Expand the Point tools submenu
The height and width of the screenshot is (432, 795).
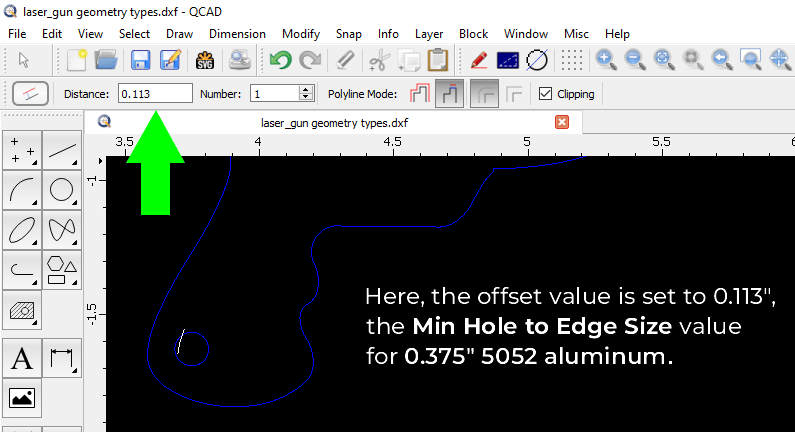22,150
